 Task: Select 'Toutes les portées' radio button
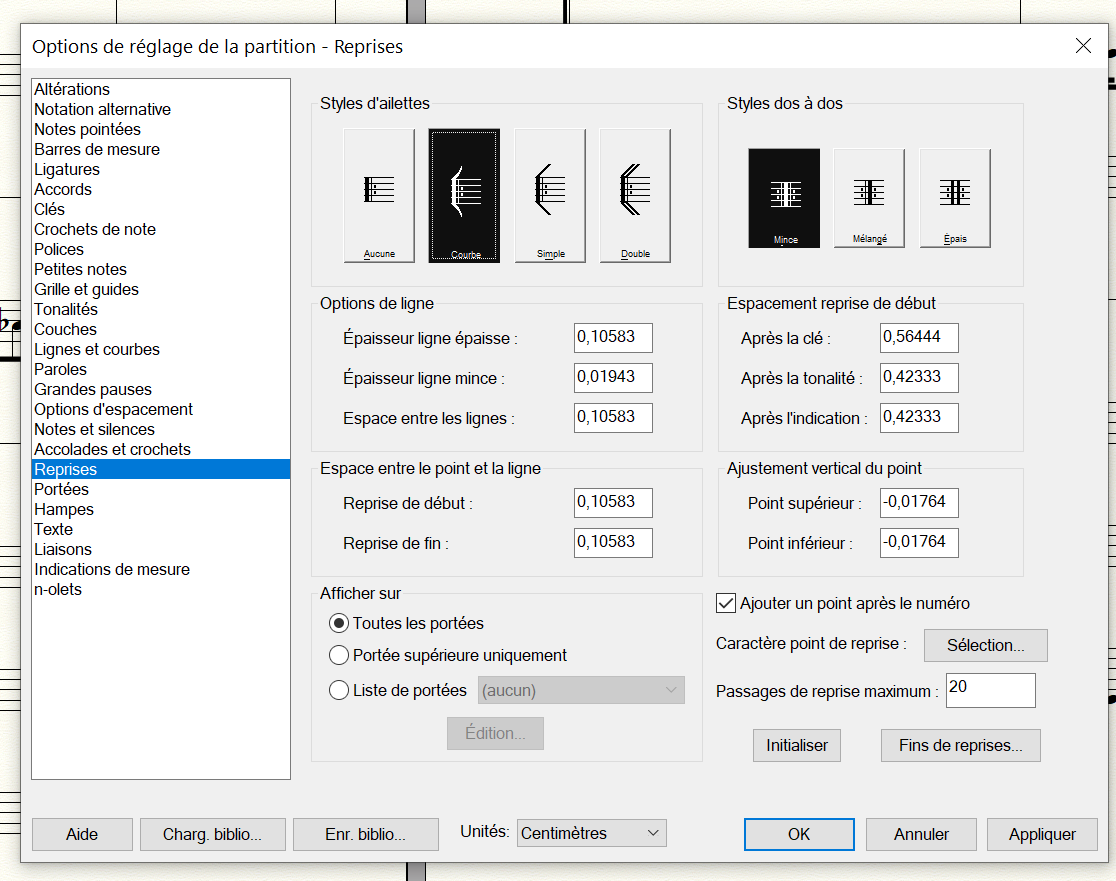[339, 623]
